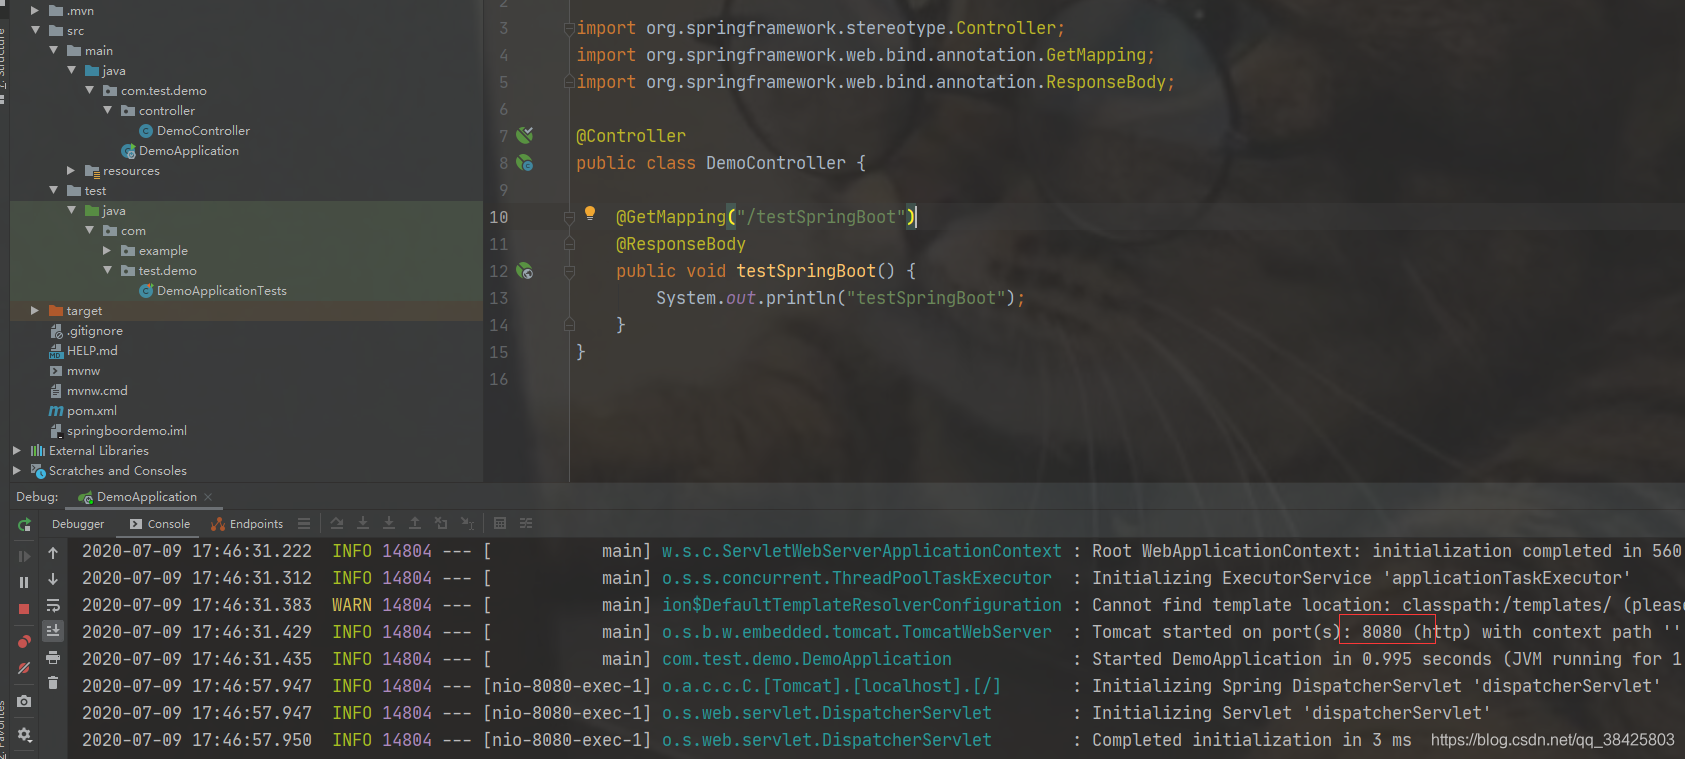Viewport: 1685px width, 759px height.
Task: Pause the running program
Action: [x=25, y=582]
